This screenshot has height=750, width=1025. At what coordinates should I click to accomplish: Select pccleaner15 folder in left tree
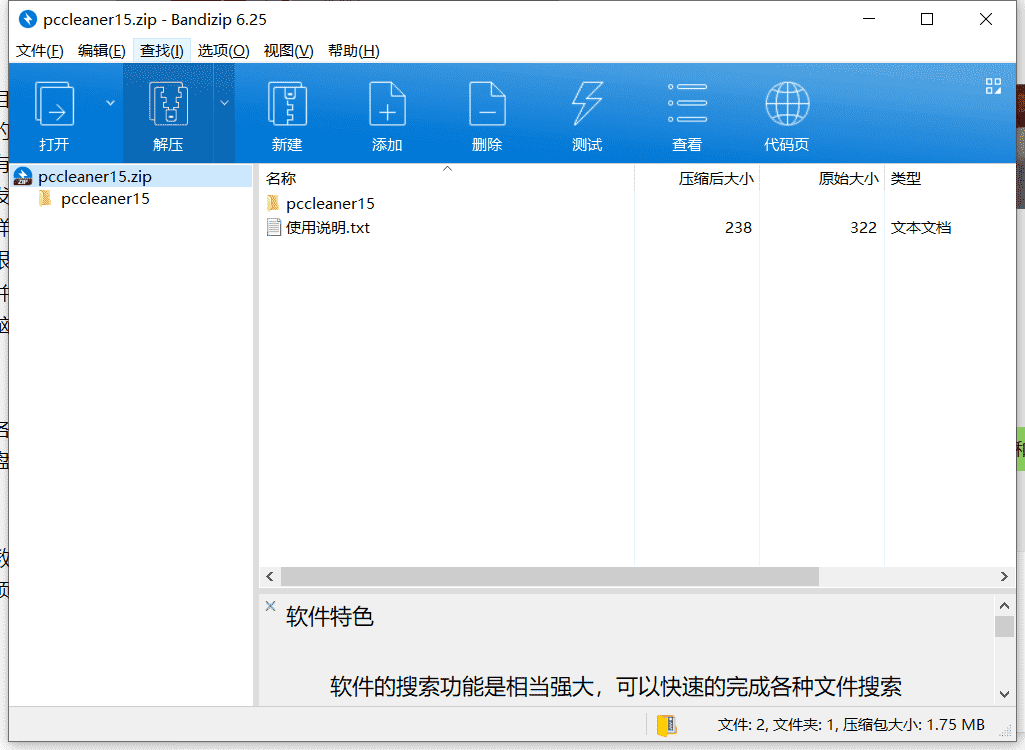tap(105, 199)
